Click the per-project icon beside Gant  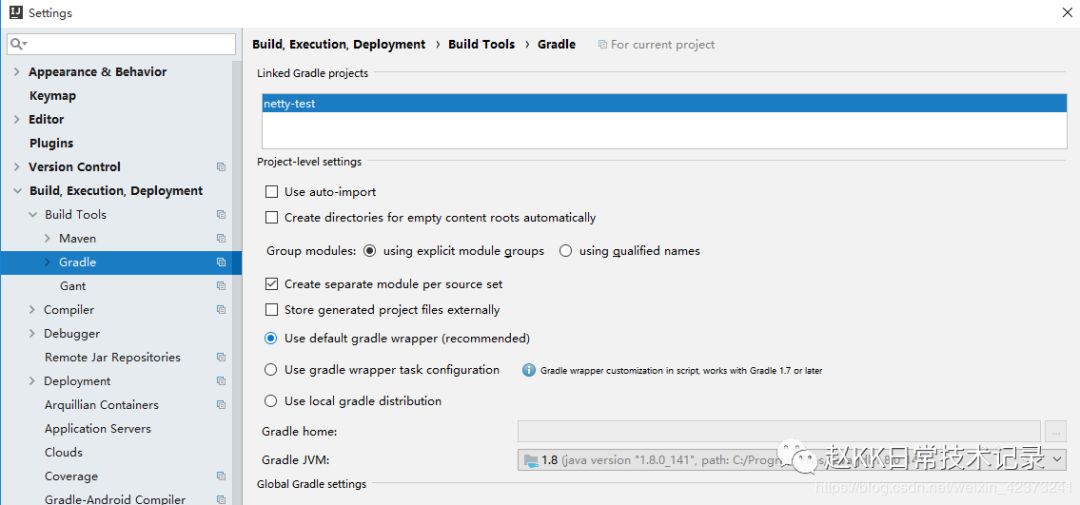coord(221,286)
